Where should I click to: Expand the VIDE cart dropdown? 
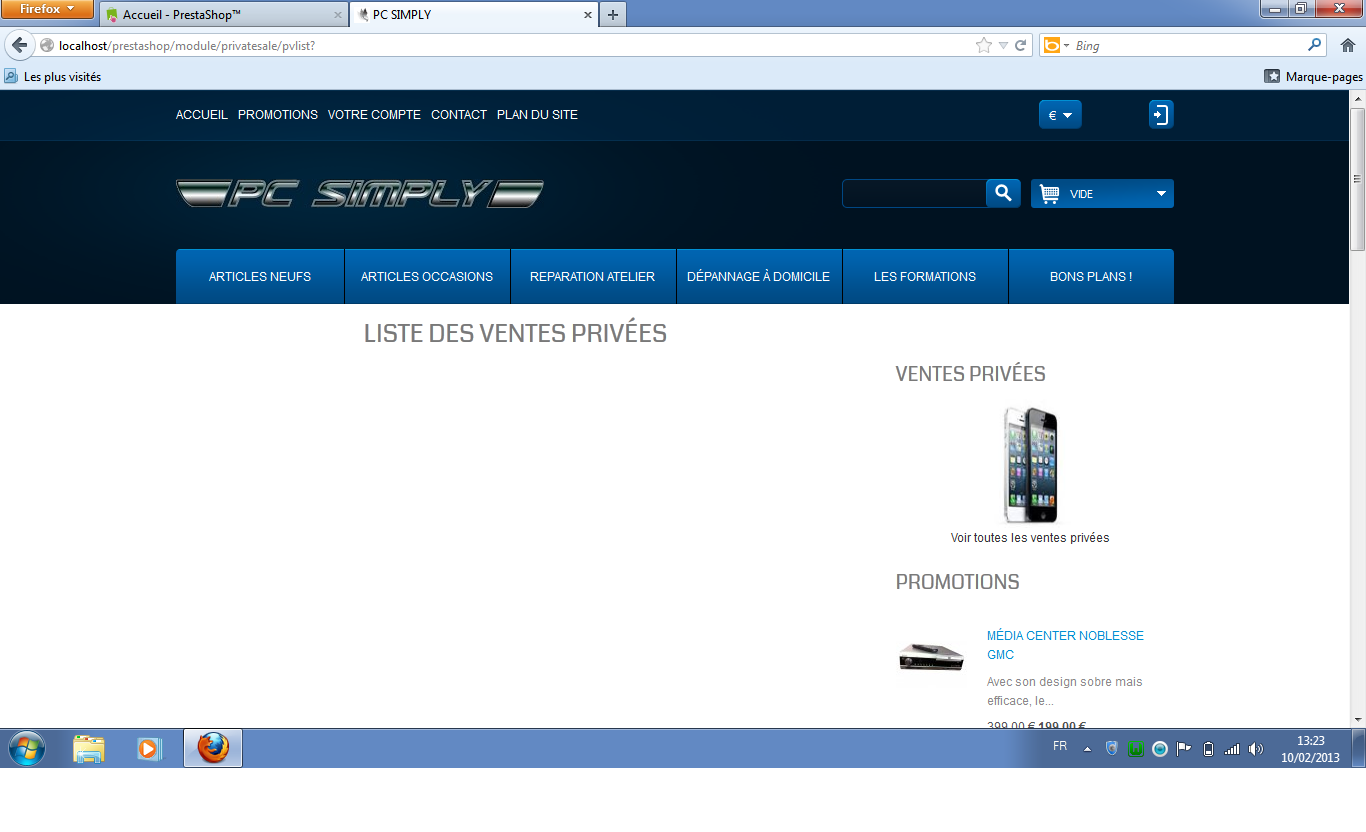1161,194
